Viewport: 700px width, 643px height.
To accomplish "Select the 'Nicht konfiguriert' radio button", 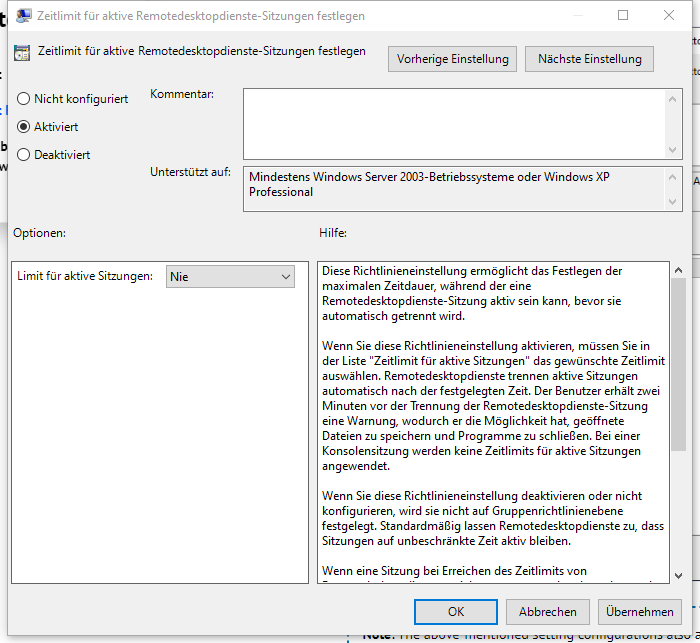I will click(x=24, y=99).
